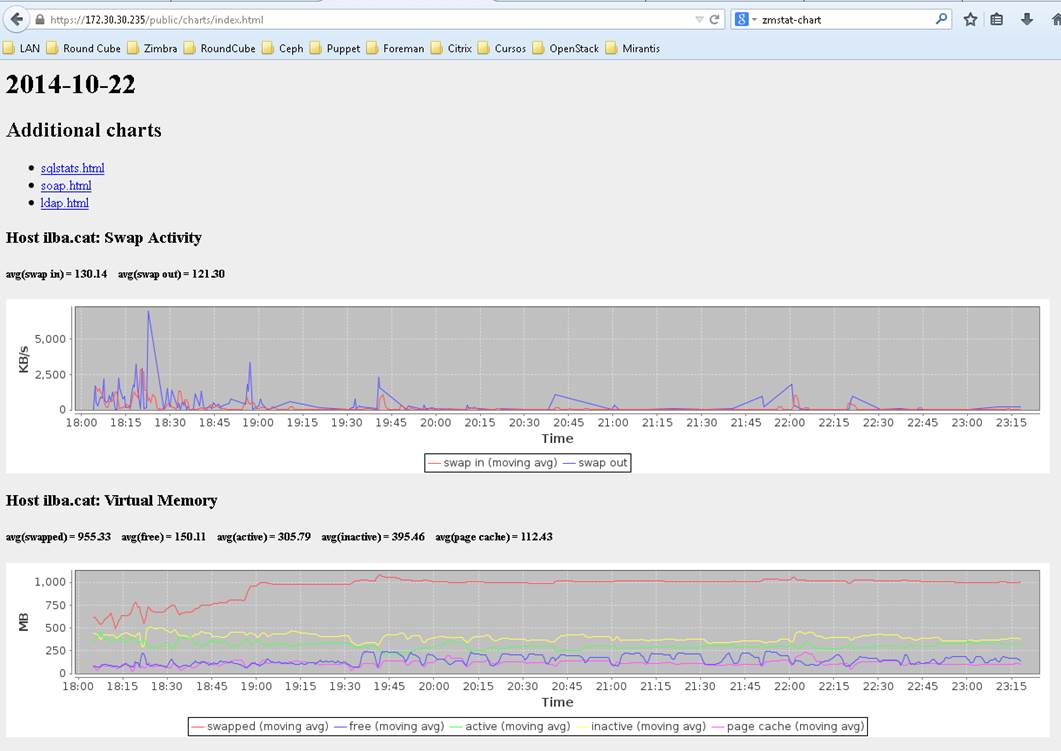Open the sqlstats.html link
This screenshot has width=1061, height=751.
(72, 168)
